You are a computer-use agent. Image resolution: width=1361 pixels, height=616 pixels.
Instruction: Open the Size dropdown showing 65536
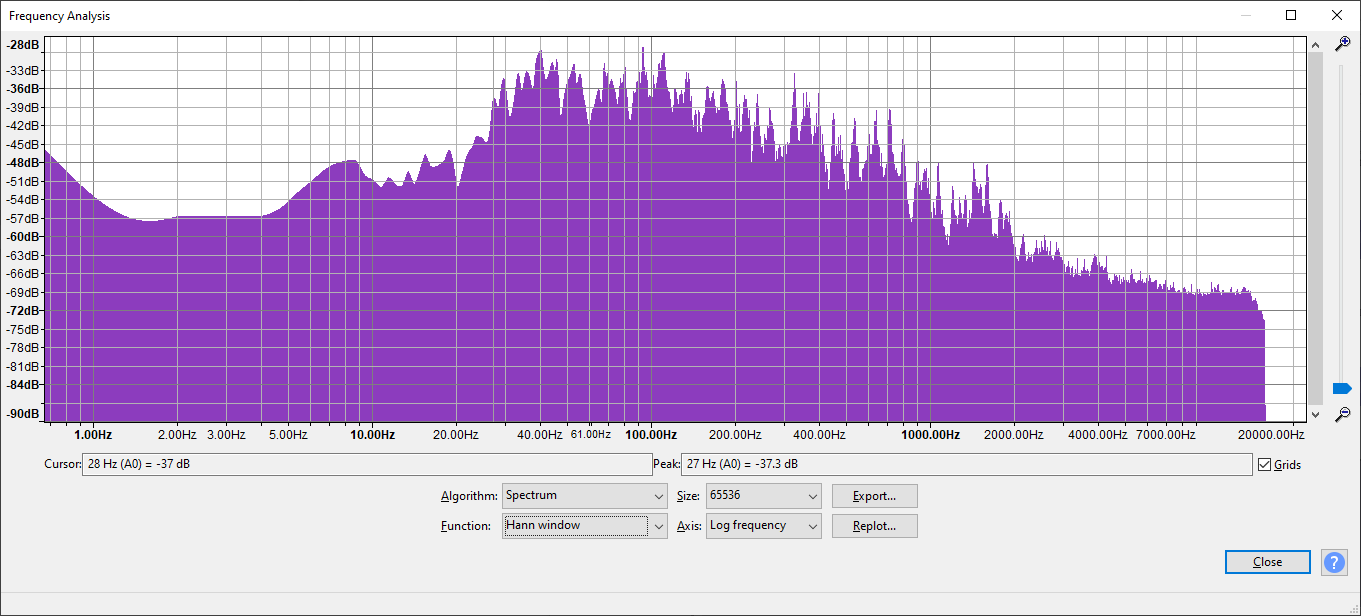click(764, 496)
